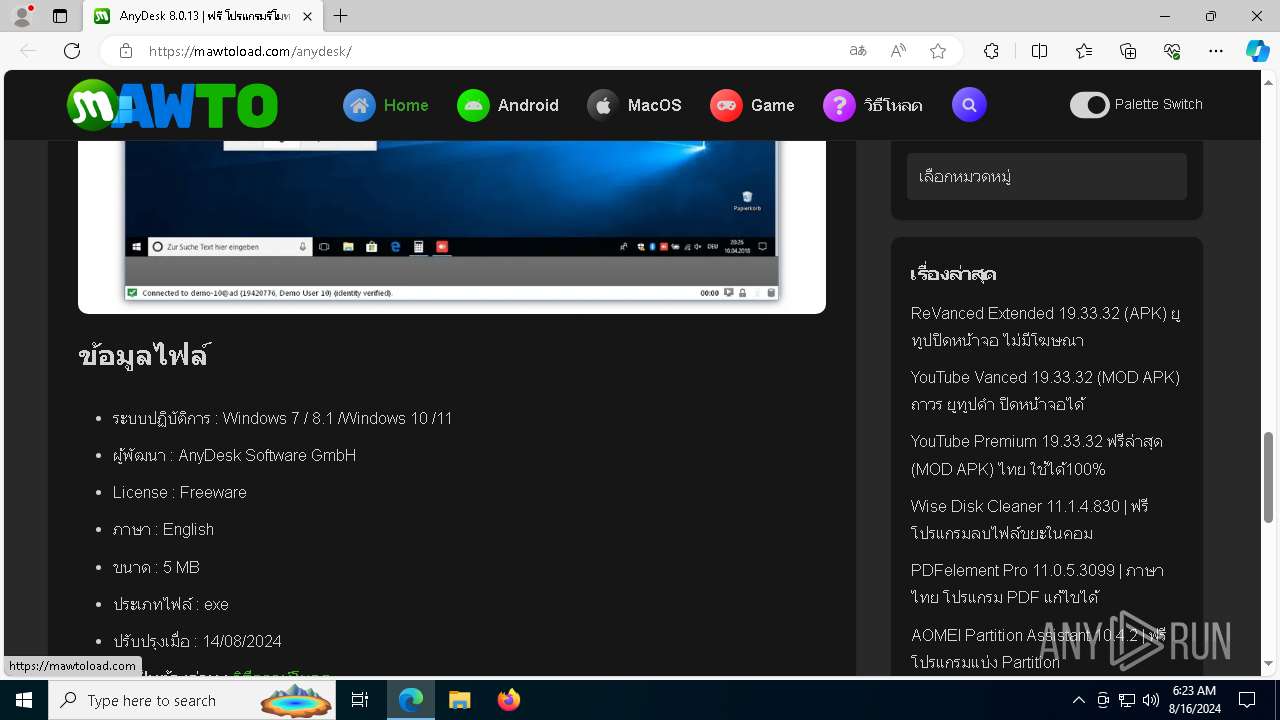
Task: Click the AnyDesk screenshot image
Action: [451, 220]
